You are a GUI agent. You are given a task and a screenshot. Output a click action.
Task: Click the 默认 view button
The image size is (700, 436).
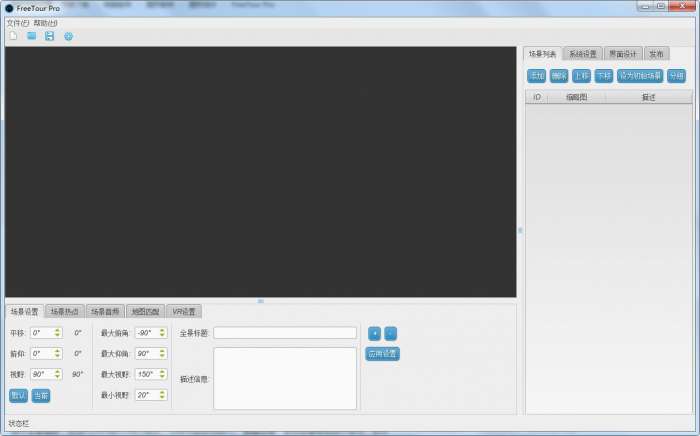(x=18, y=395)
